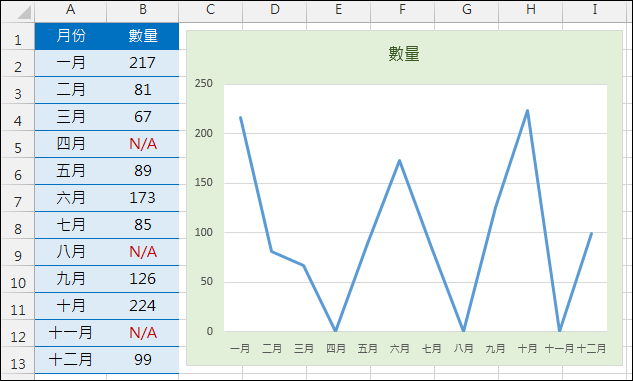The width and height of the screenshot is (633, 381).
Task: Click the 六月 chart axis label
Action: (400, 348)
